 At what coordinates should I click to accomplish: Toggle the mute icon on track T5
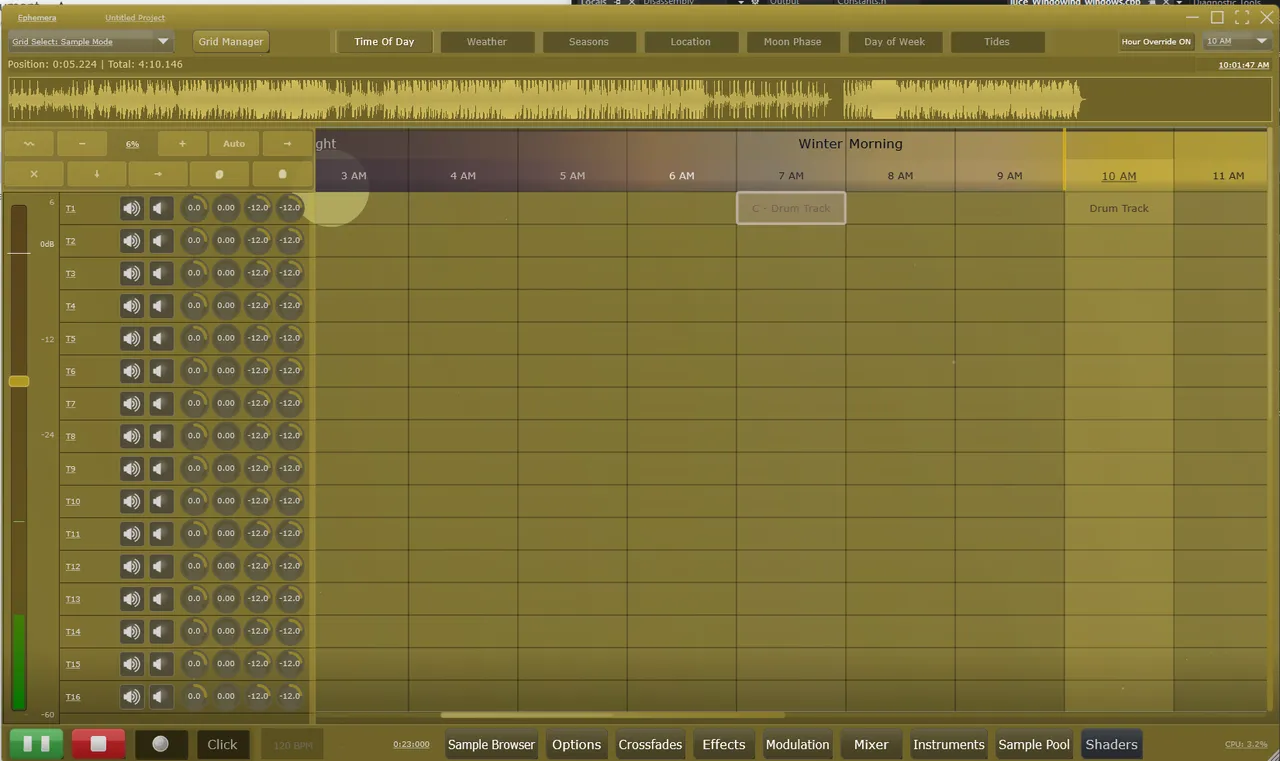pyautogui.click(x=160, y=339)
